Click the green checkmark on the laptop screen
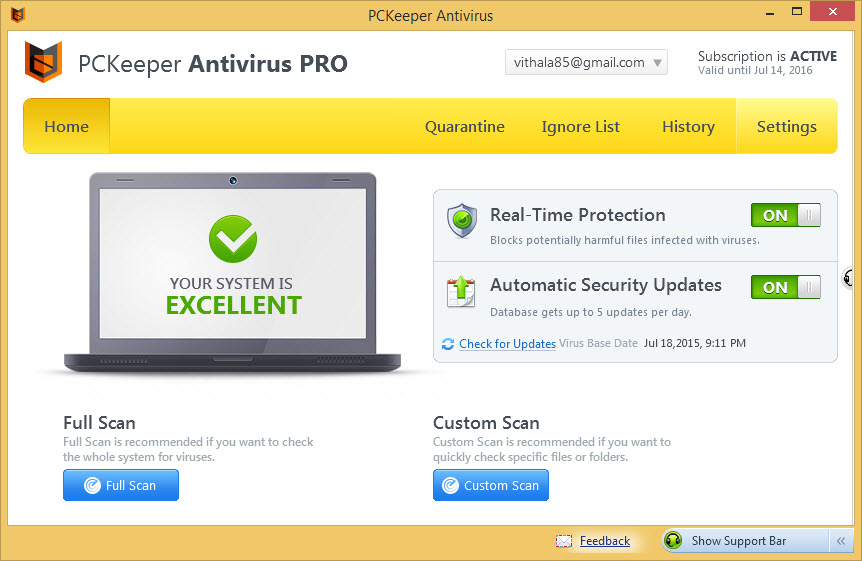 (x=233, y=239)
